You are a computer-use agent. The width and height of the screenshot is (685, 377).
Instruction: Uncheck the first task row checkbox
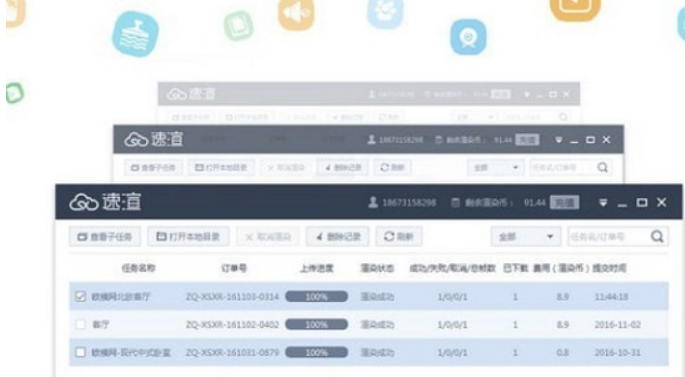[x=80, y=296]
